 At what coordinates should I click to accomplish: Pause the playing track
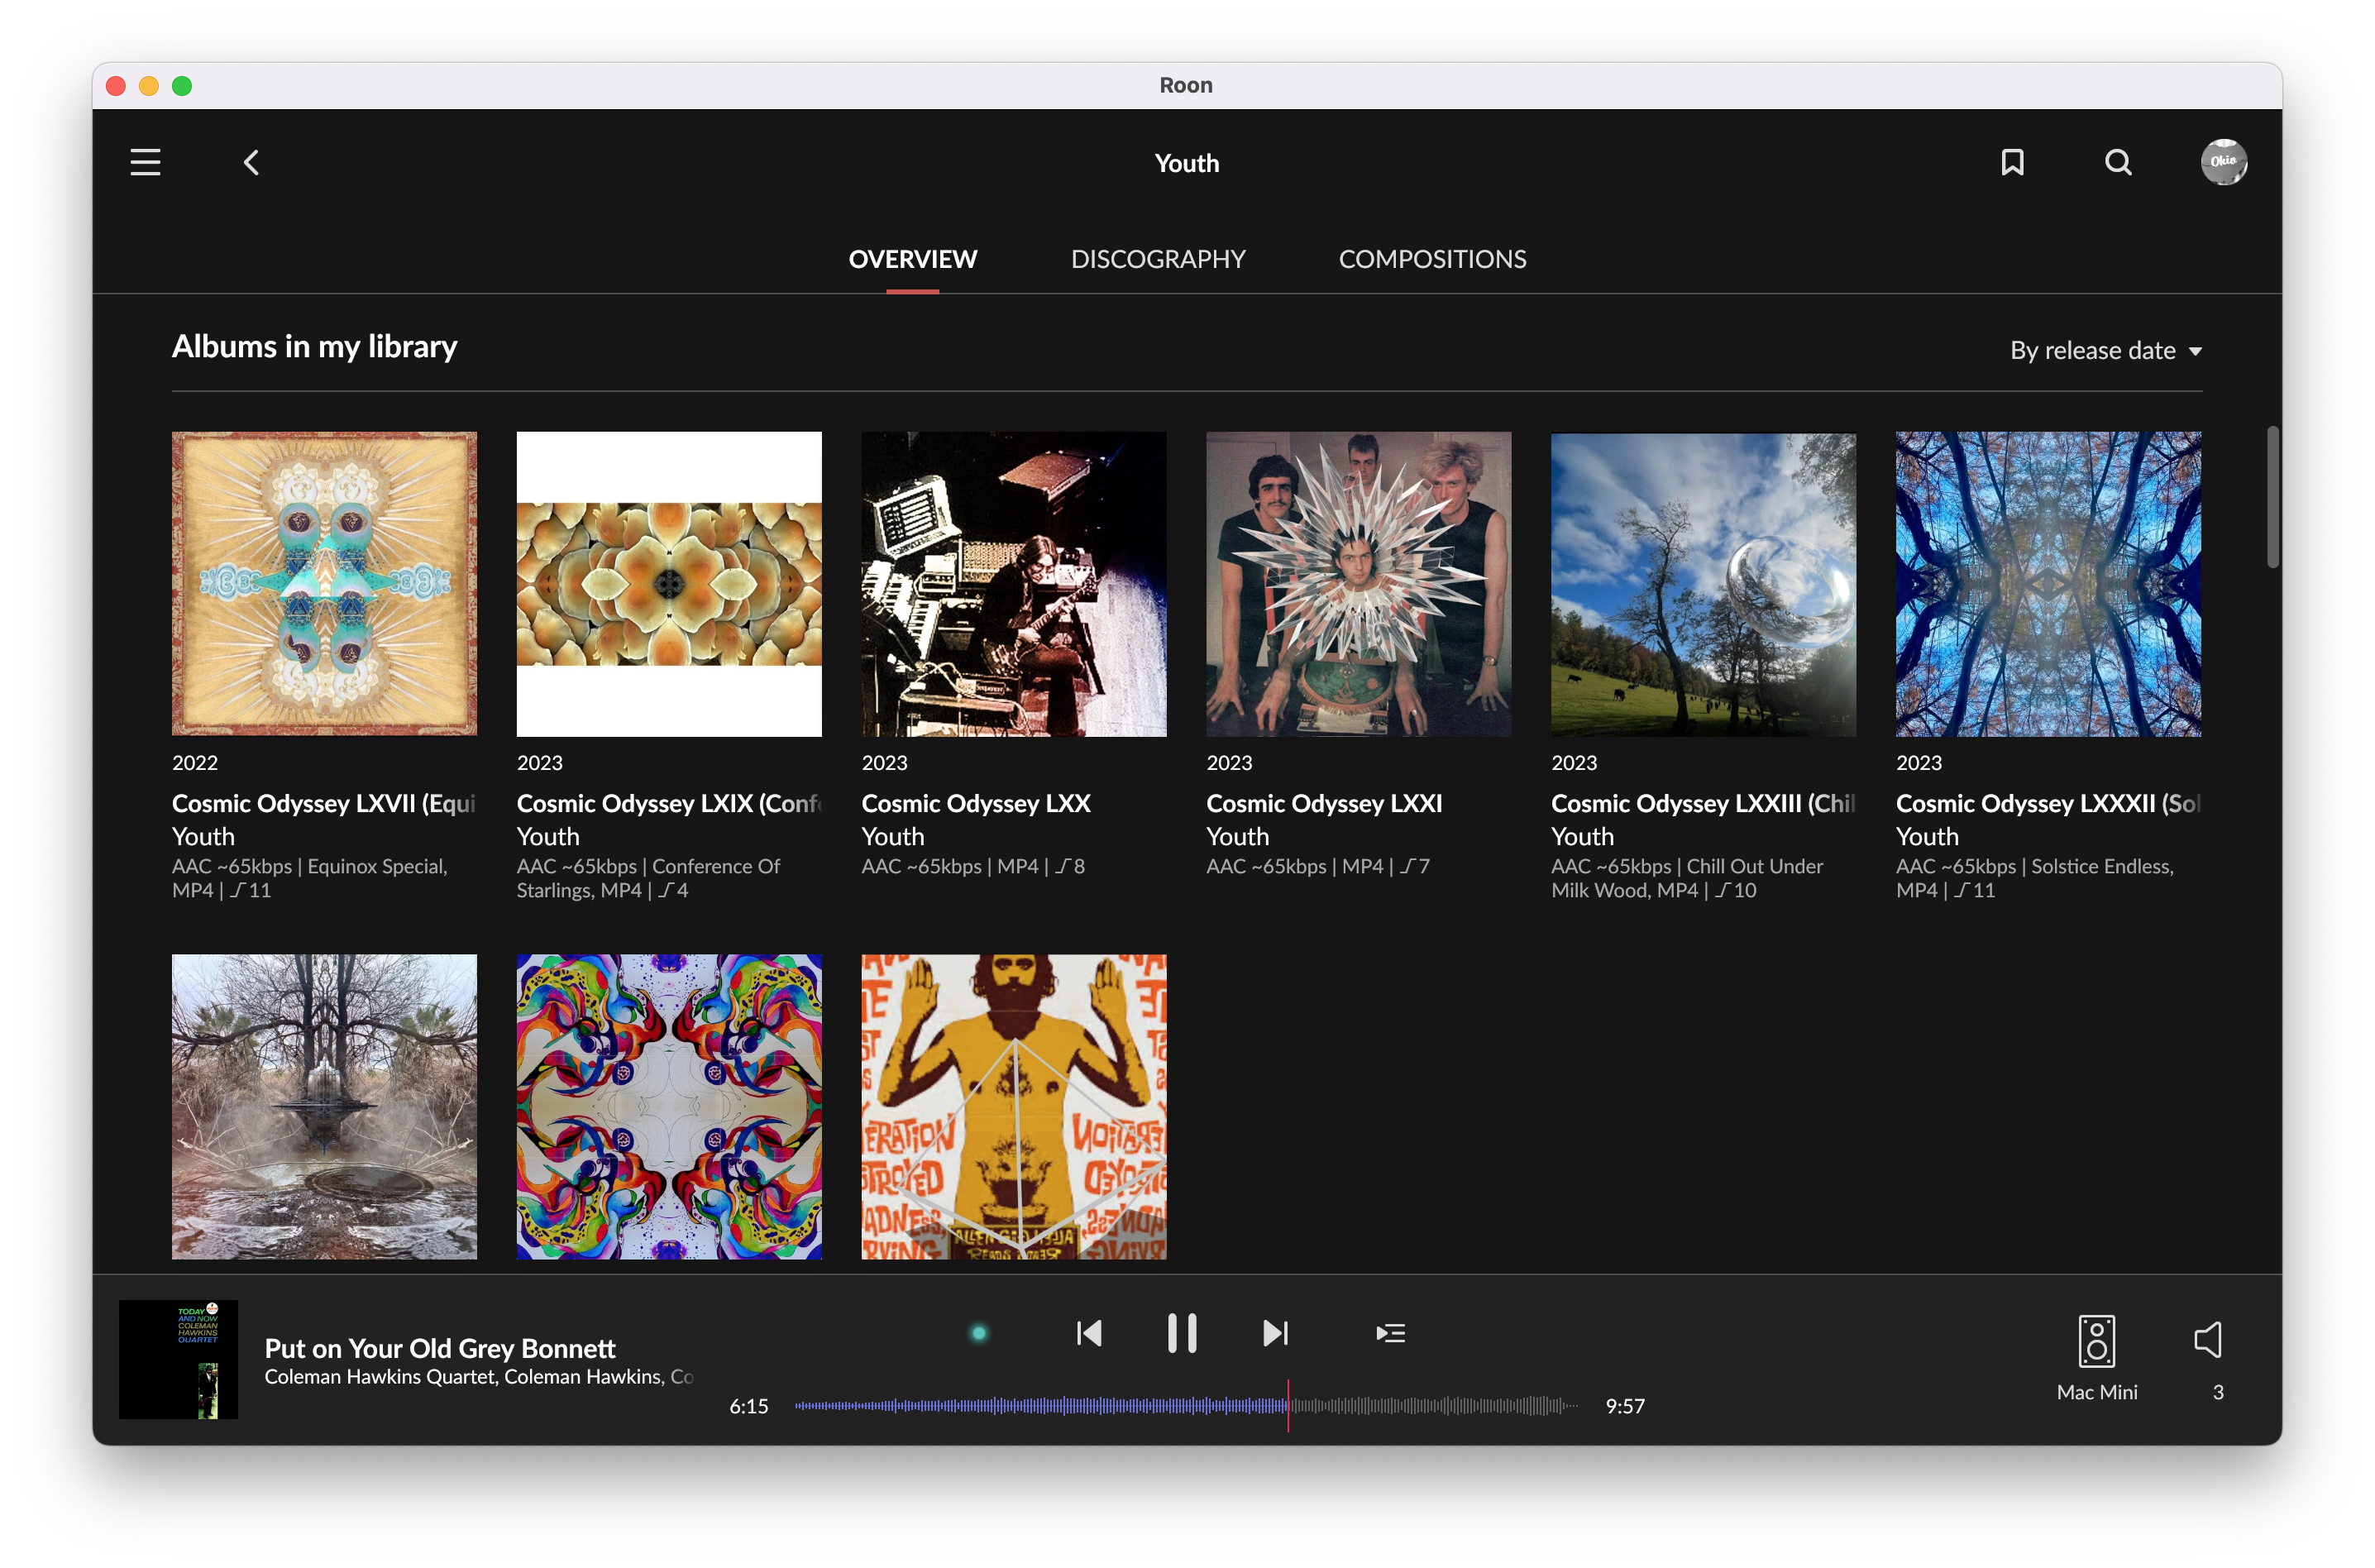[x=1182, y=1333]
